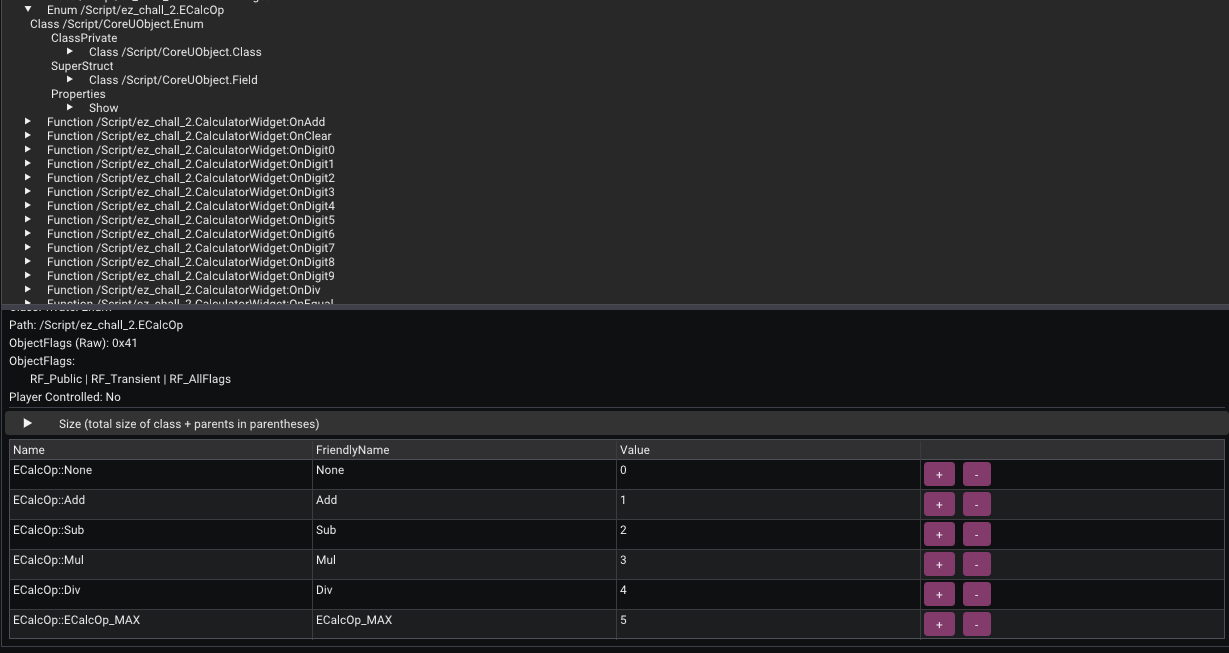This screenshot has width=1229, height=653.
Task: Select CalculatorWidget:OnDiv function in tree
Action: [x=183, y=290]
